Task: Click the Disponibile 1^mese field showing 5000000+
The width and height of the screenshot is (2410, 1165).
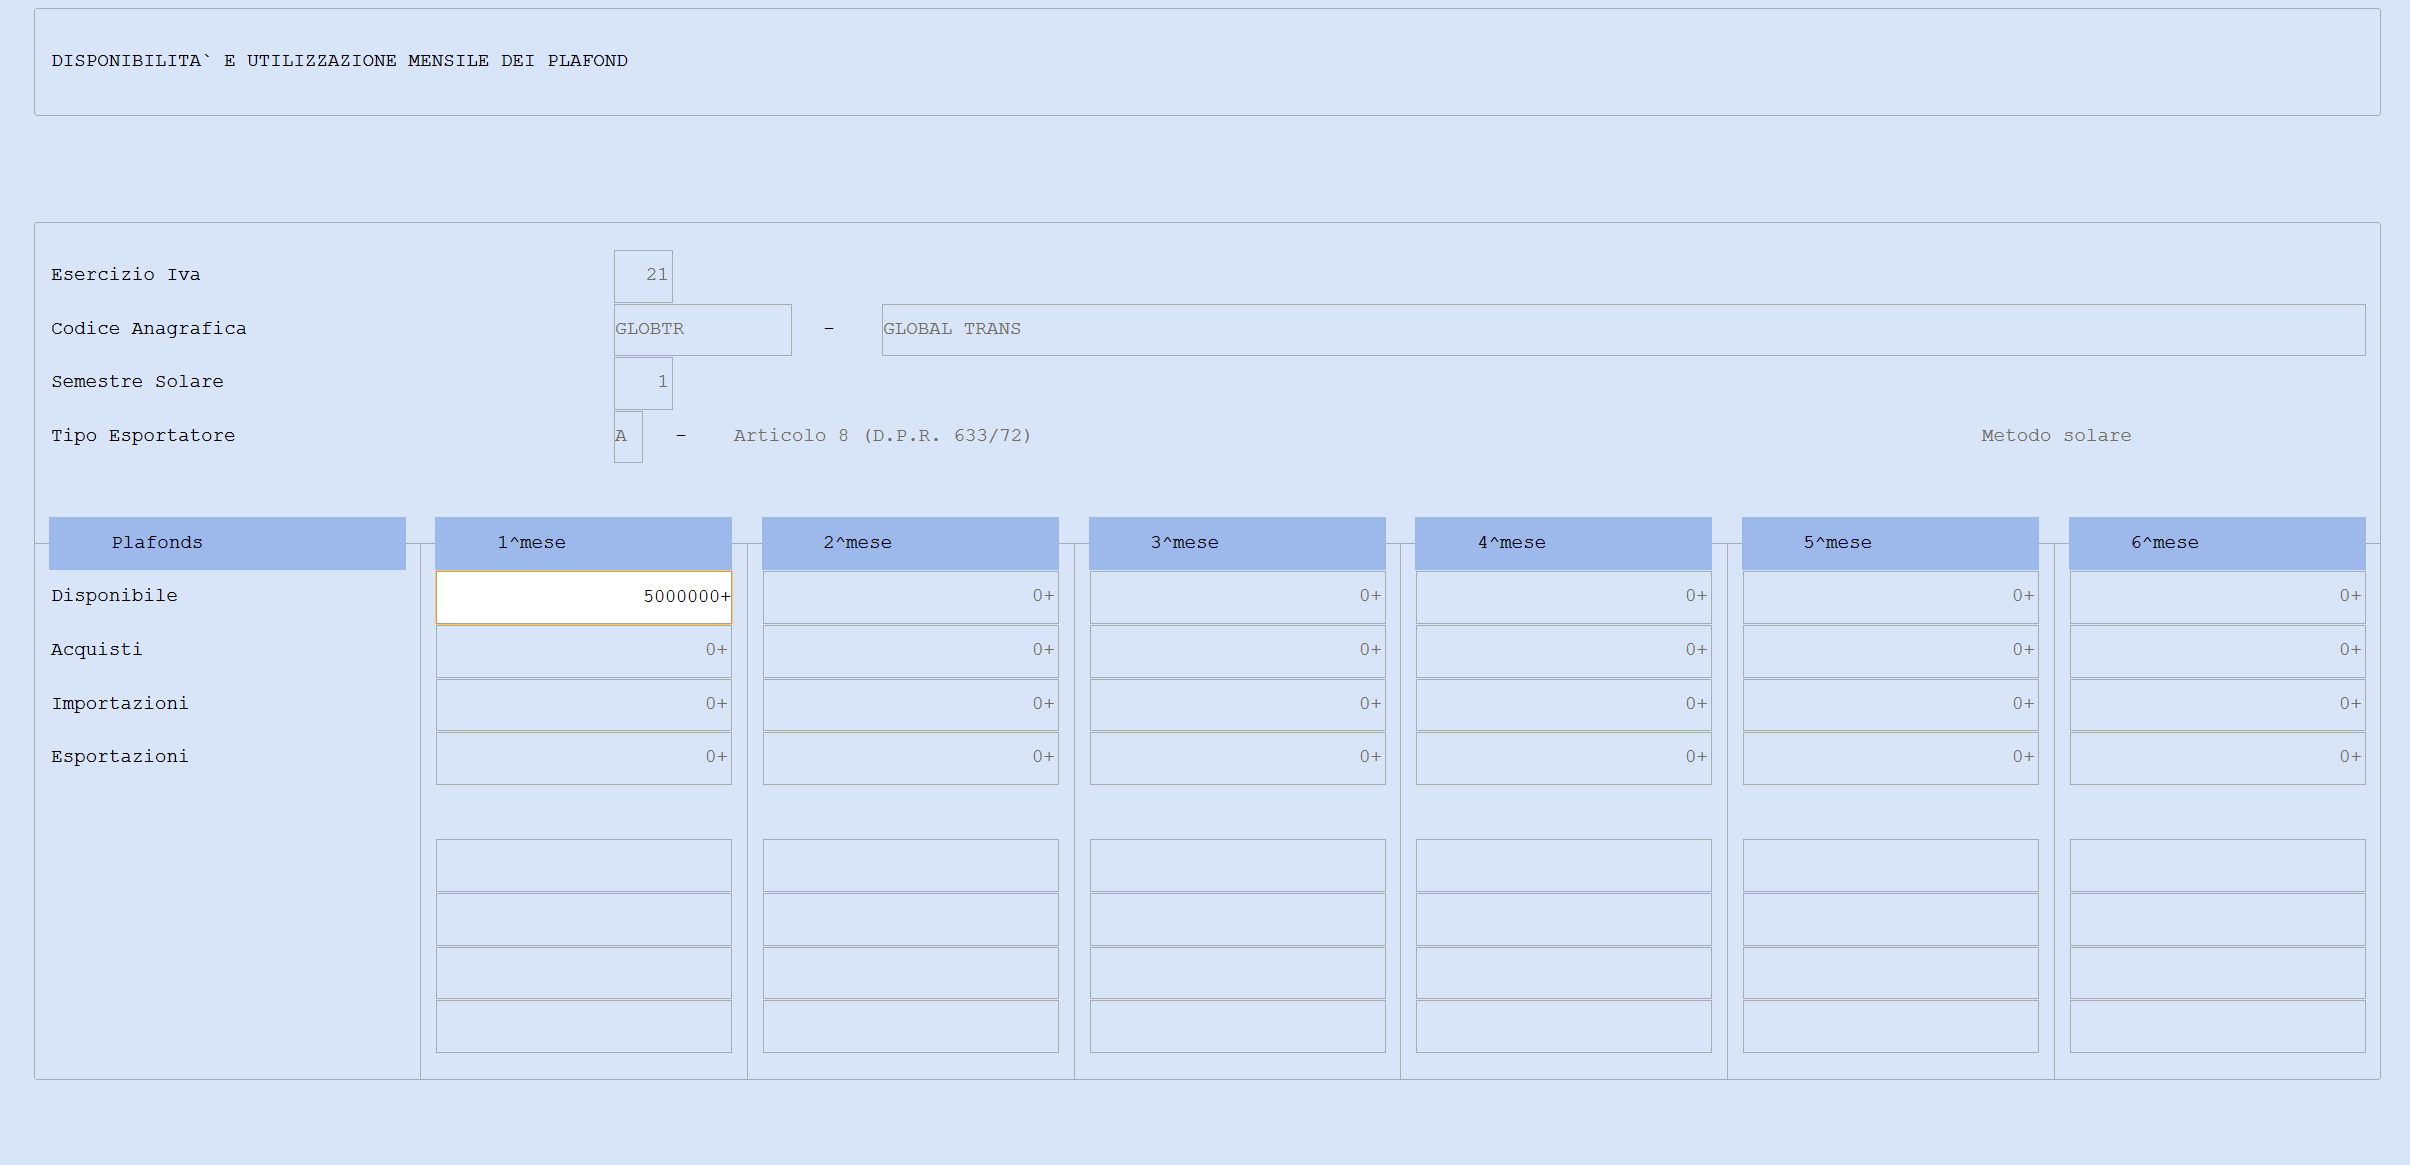Action: [584, 597]
